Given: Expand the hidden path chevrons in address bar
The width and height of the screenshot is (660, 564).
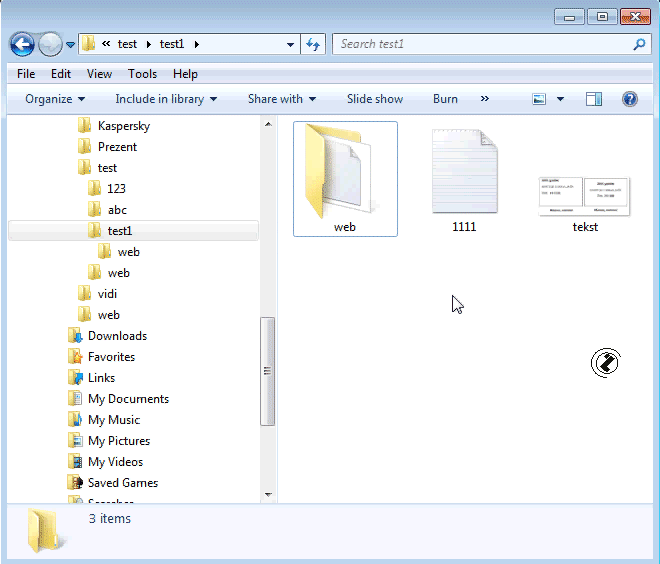Looking at the screenshot, I should (106, 44).
